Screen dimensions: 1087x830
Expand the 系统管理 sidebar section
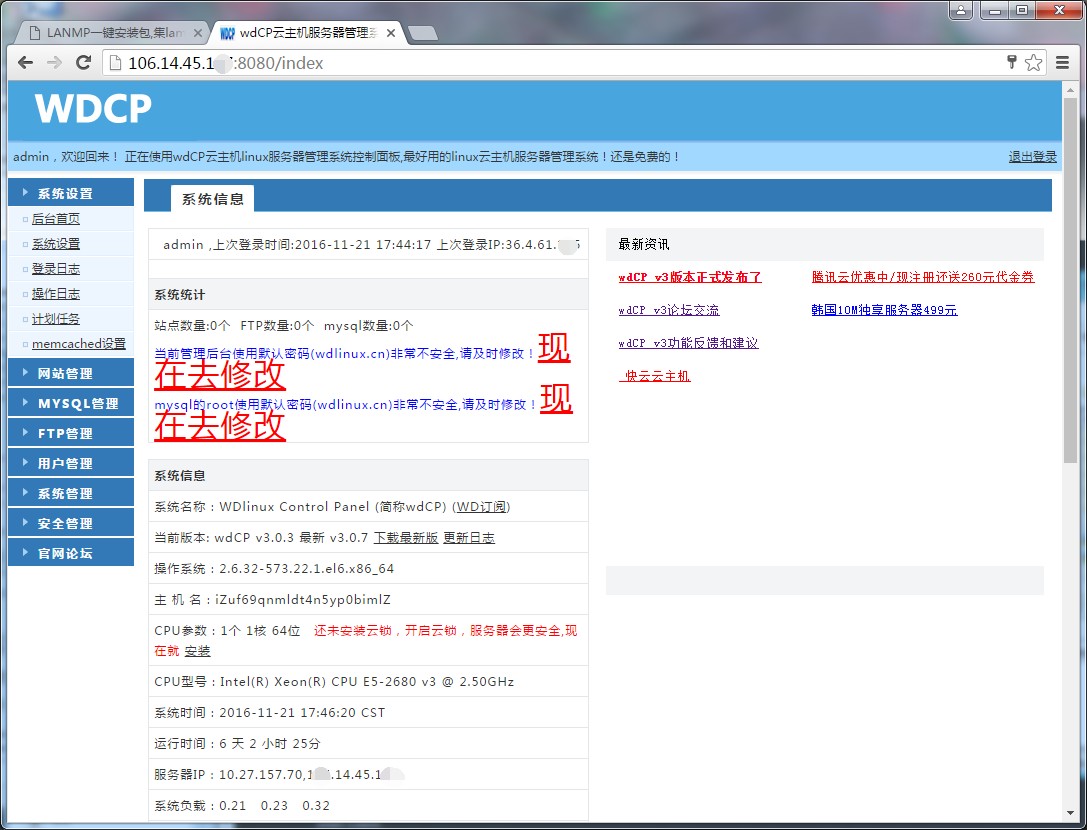pyautogui.click(x=71, y=493)
